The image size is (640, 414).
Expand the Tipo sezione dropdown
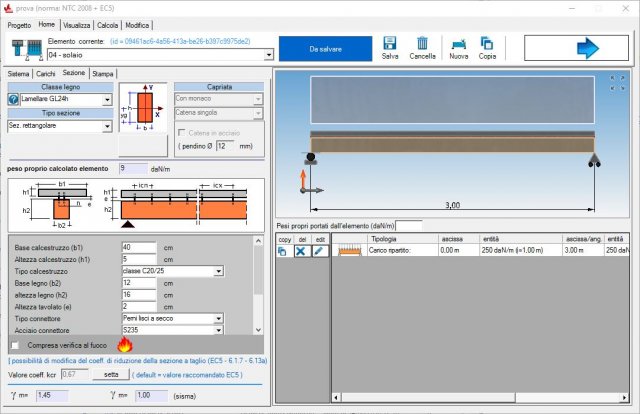107,127
